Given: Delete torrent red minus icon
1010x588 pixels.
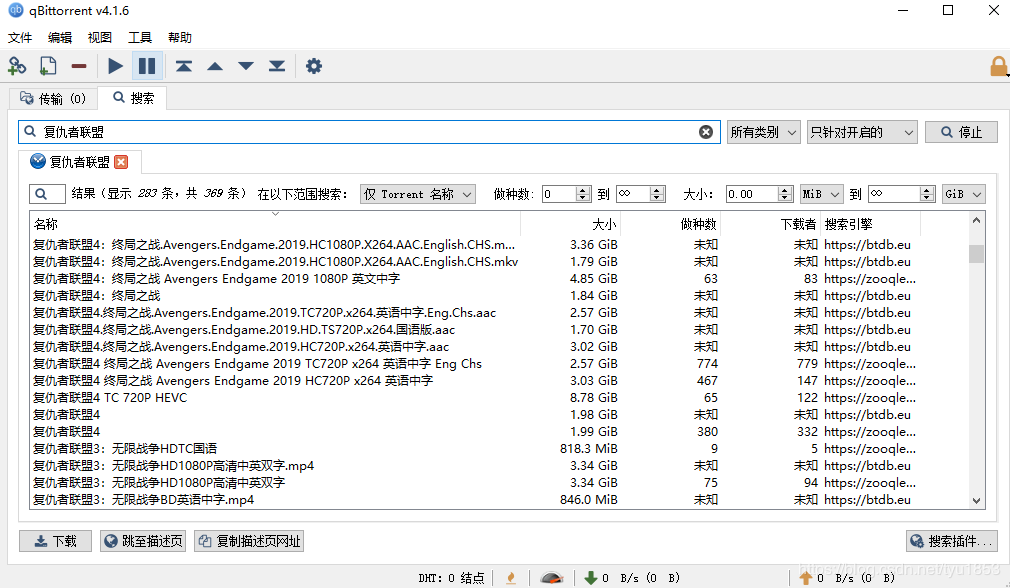Looking at the screenshot, I should (x=79, y=66).
